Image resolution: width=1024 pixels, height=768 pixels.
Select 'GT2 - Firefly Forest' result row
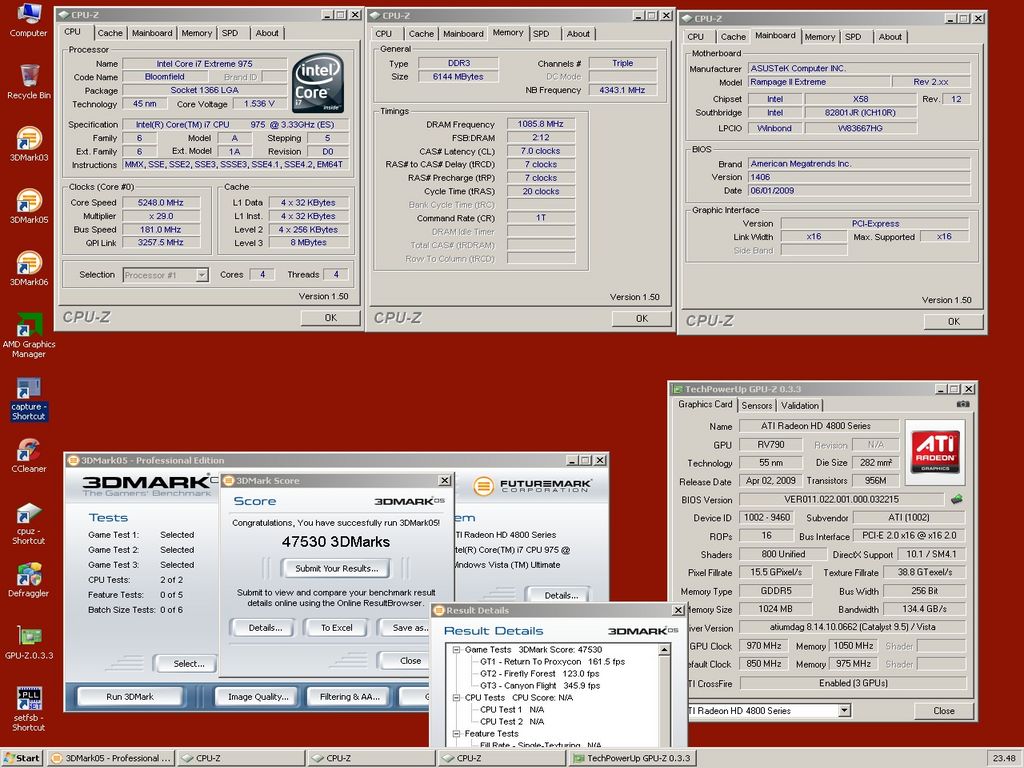[540, 673]
